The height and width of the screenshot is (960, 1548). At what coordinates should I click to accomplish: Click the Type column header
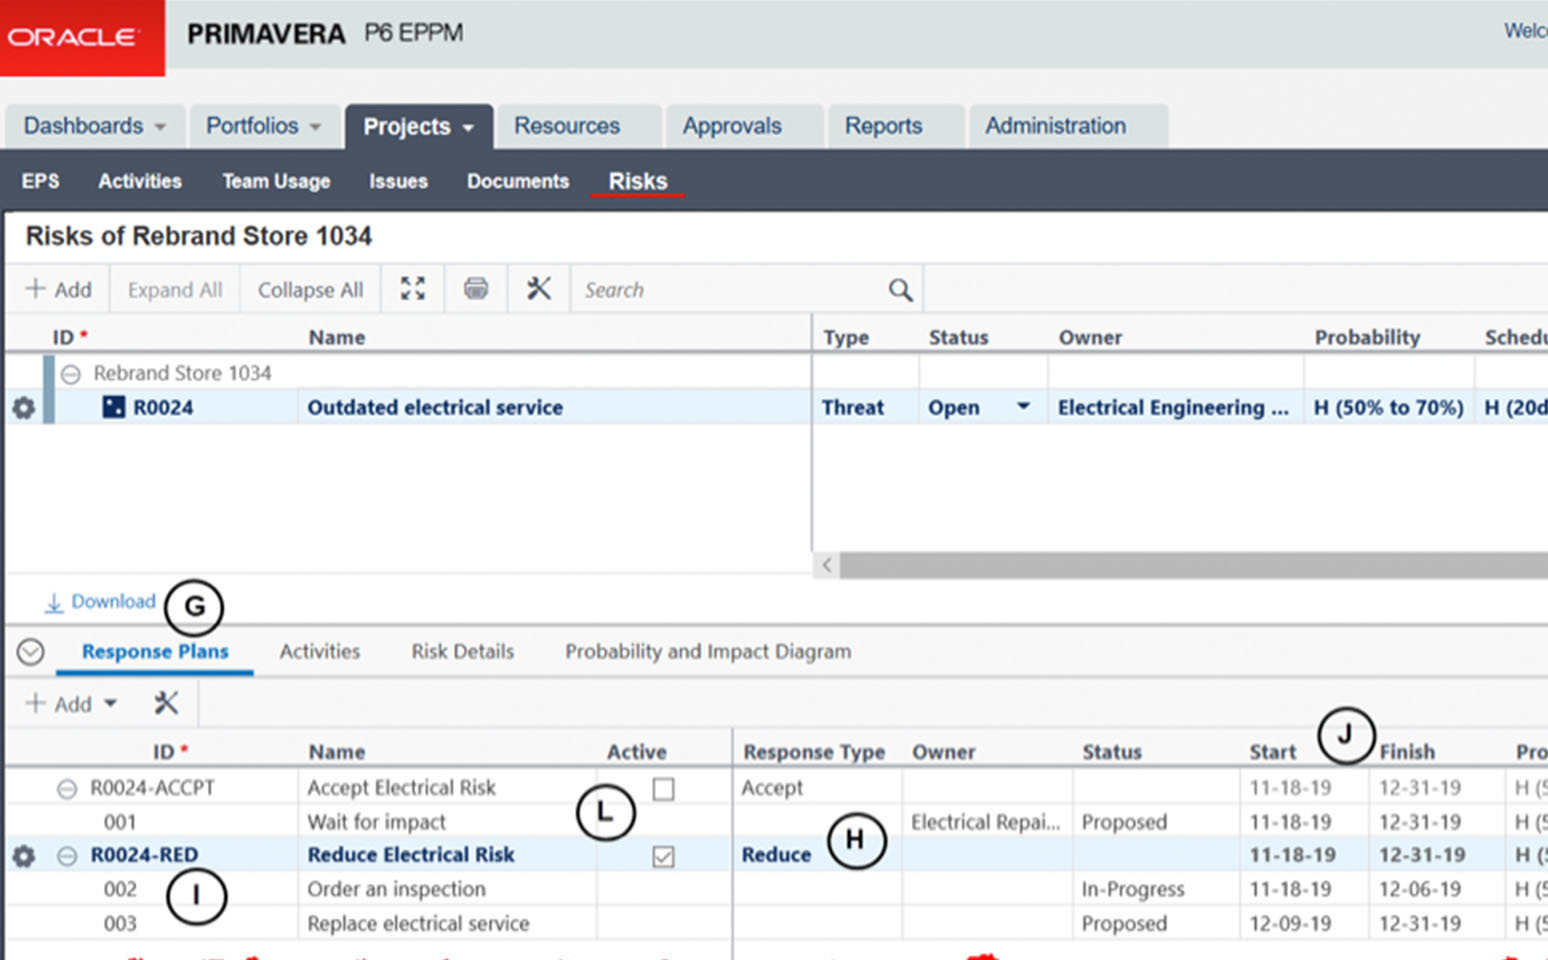(846, 337)
